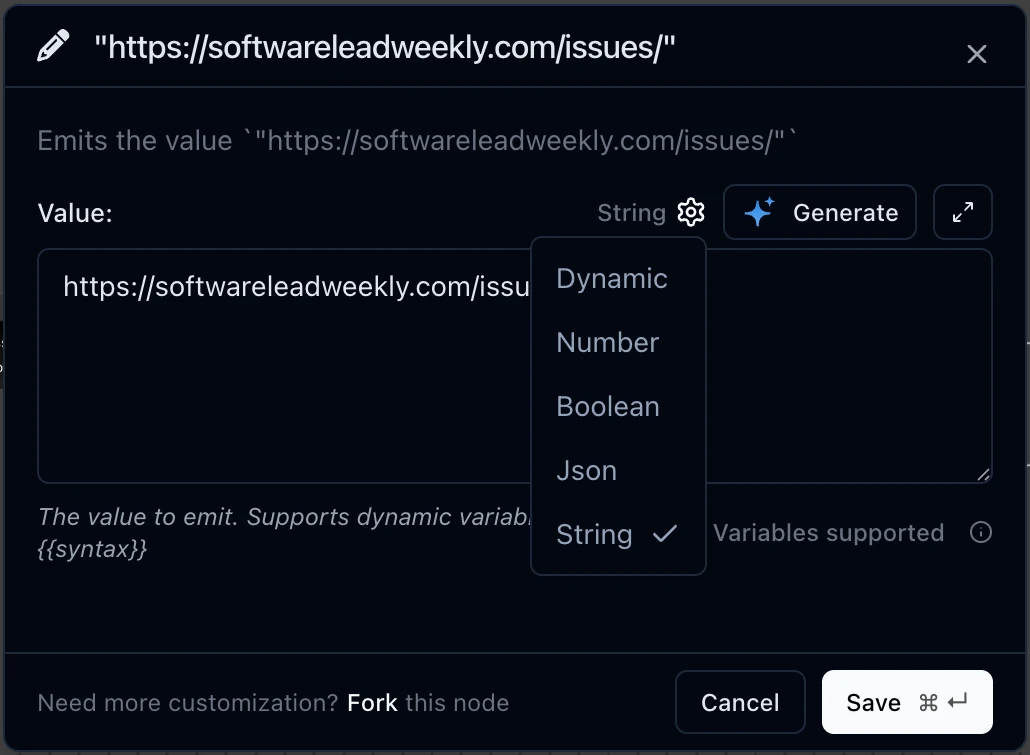Select the checked String menu option

pos(618,534)
